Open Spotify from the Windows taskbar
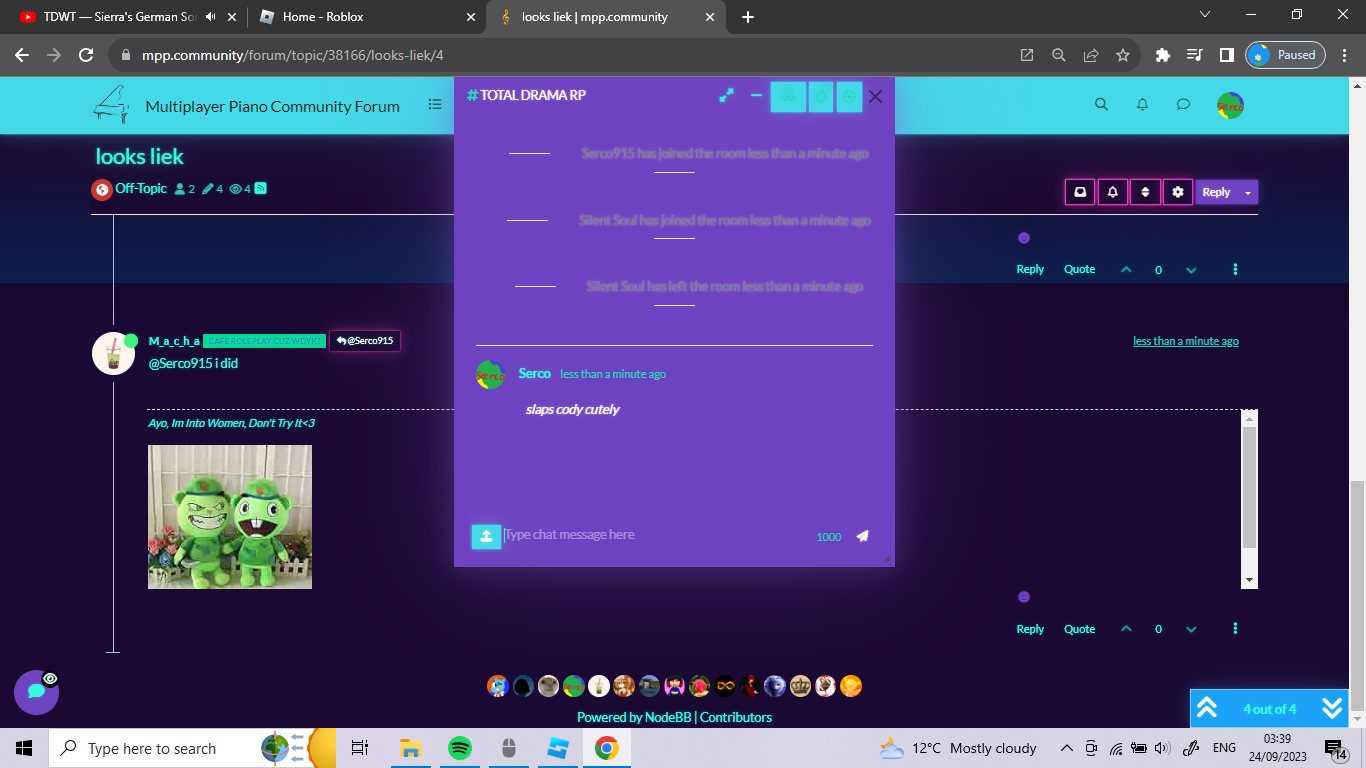Viewport: 1366px width, 768px height. 459,748
